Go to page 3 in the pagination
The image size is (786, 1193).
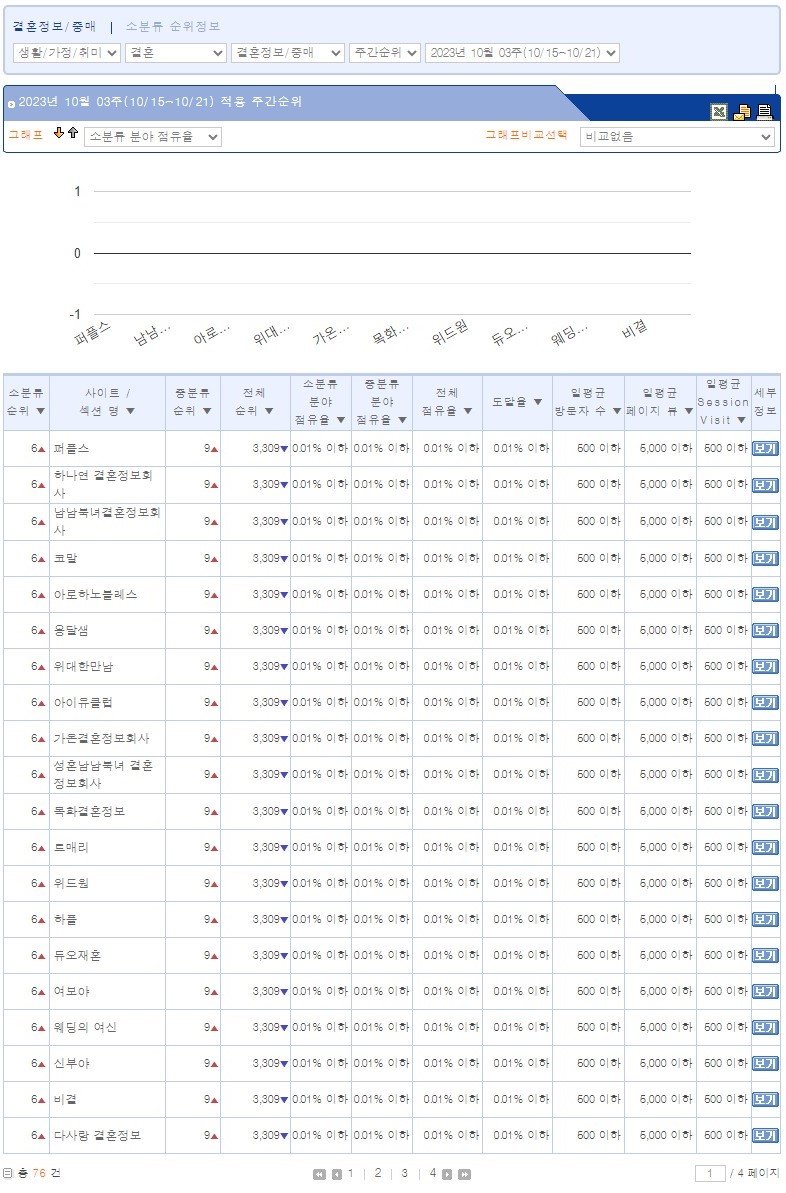(x=404, y=1173)
